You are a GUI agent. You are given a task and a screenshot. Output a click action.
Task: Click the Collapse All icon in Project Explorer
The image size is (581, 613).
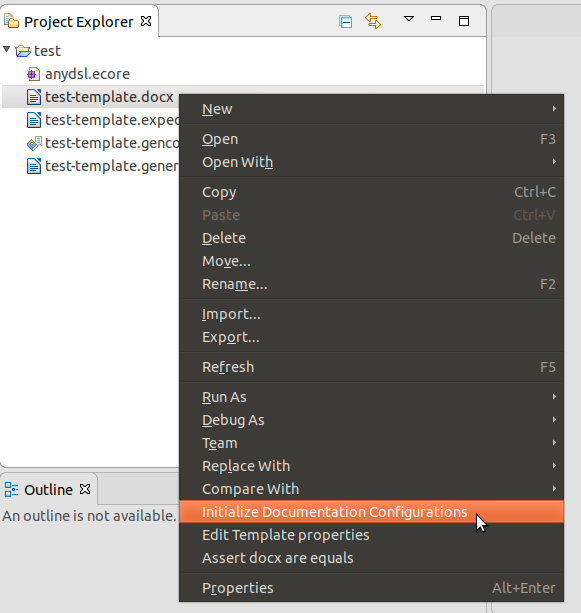point(346,22)
